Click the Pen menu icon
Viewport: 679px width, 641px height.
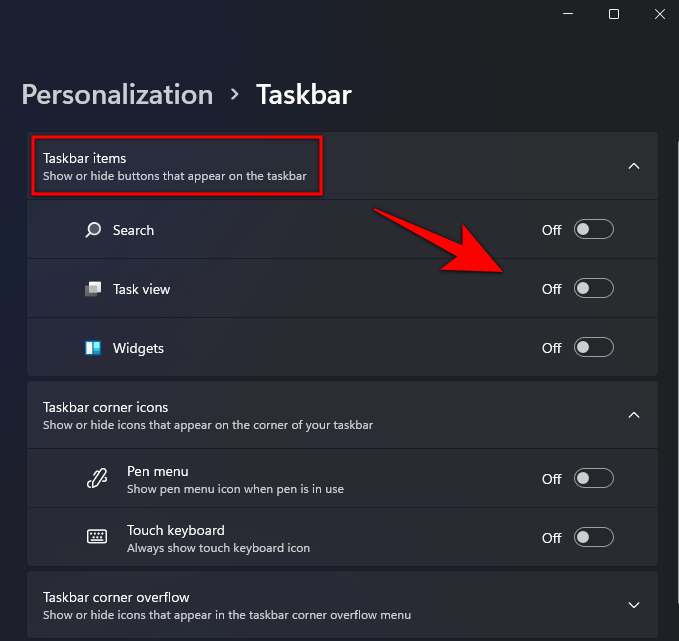coord(96,479)
